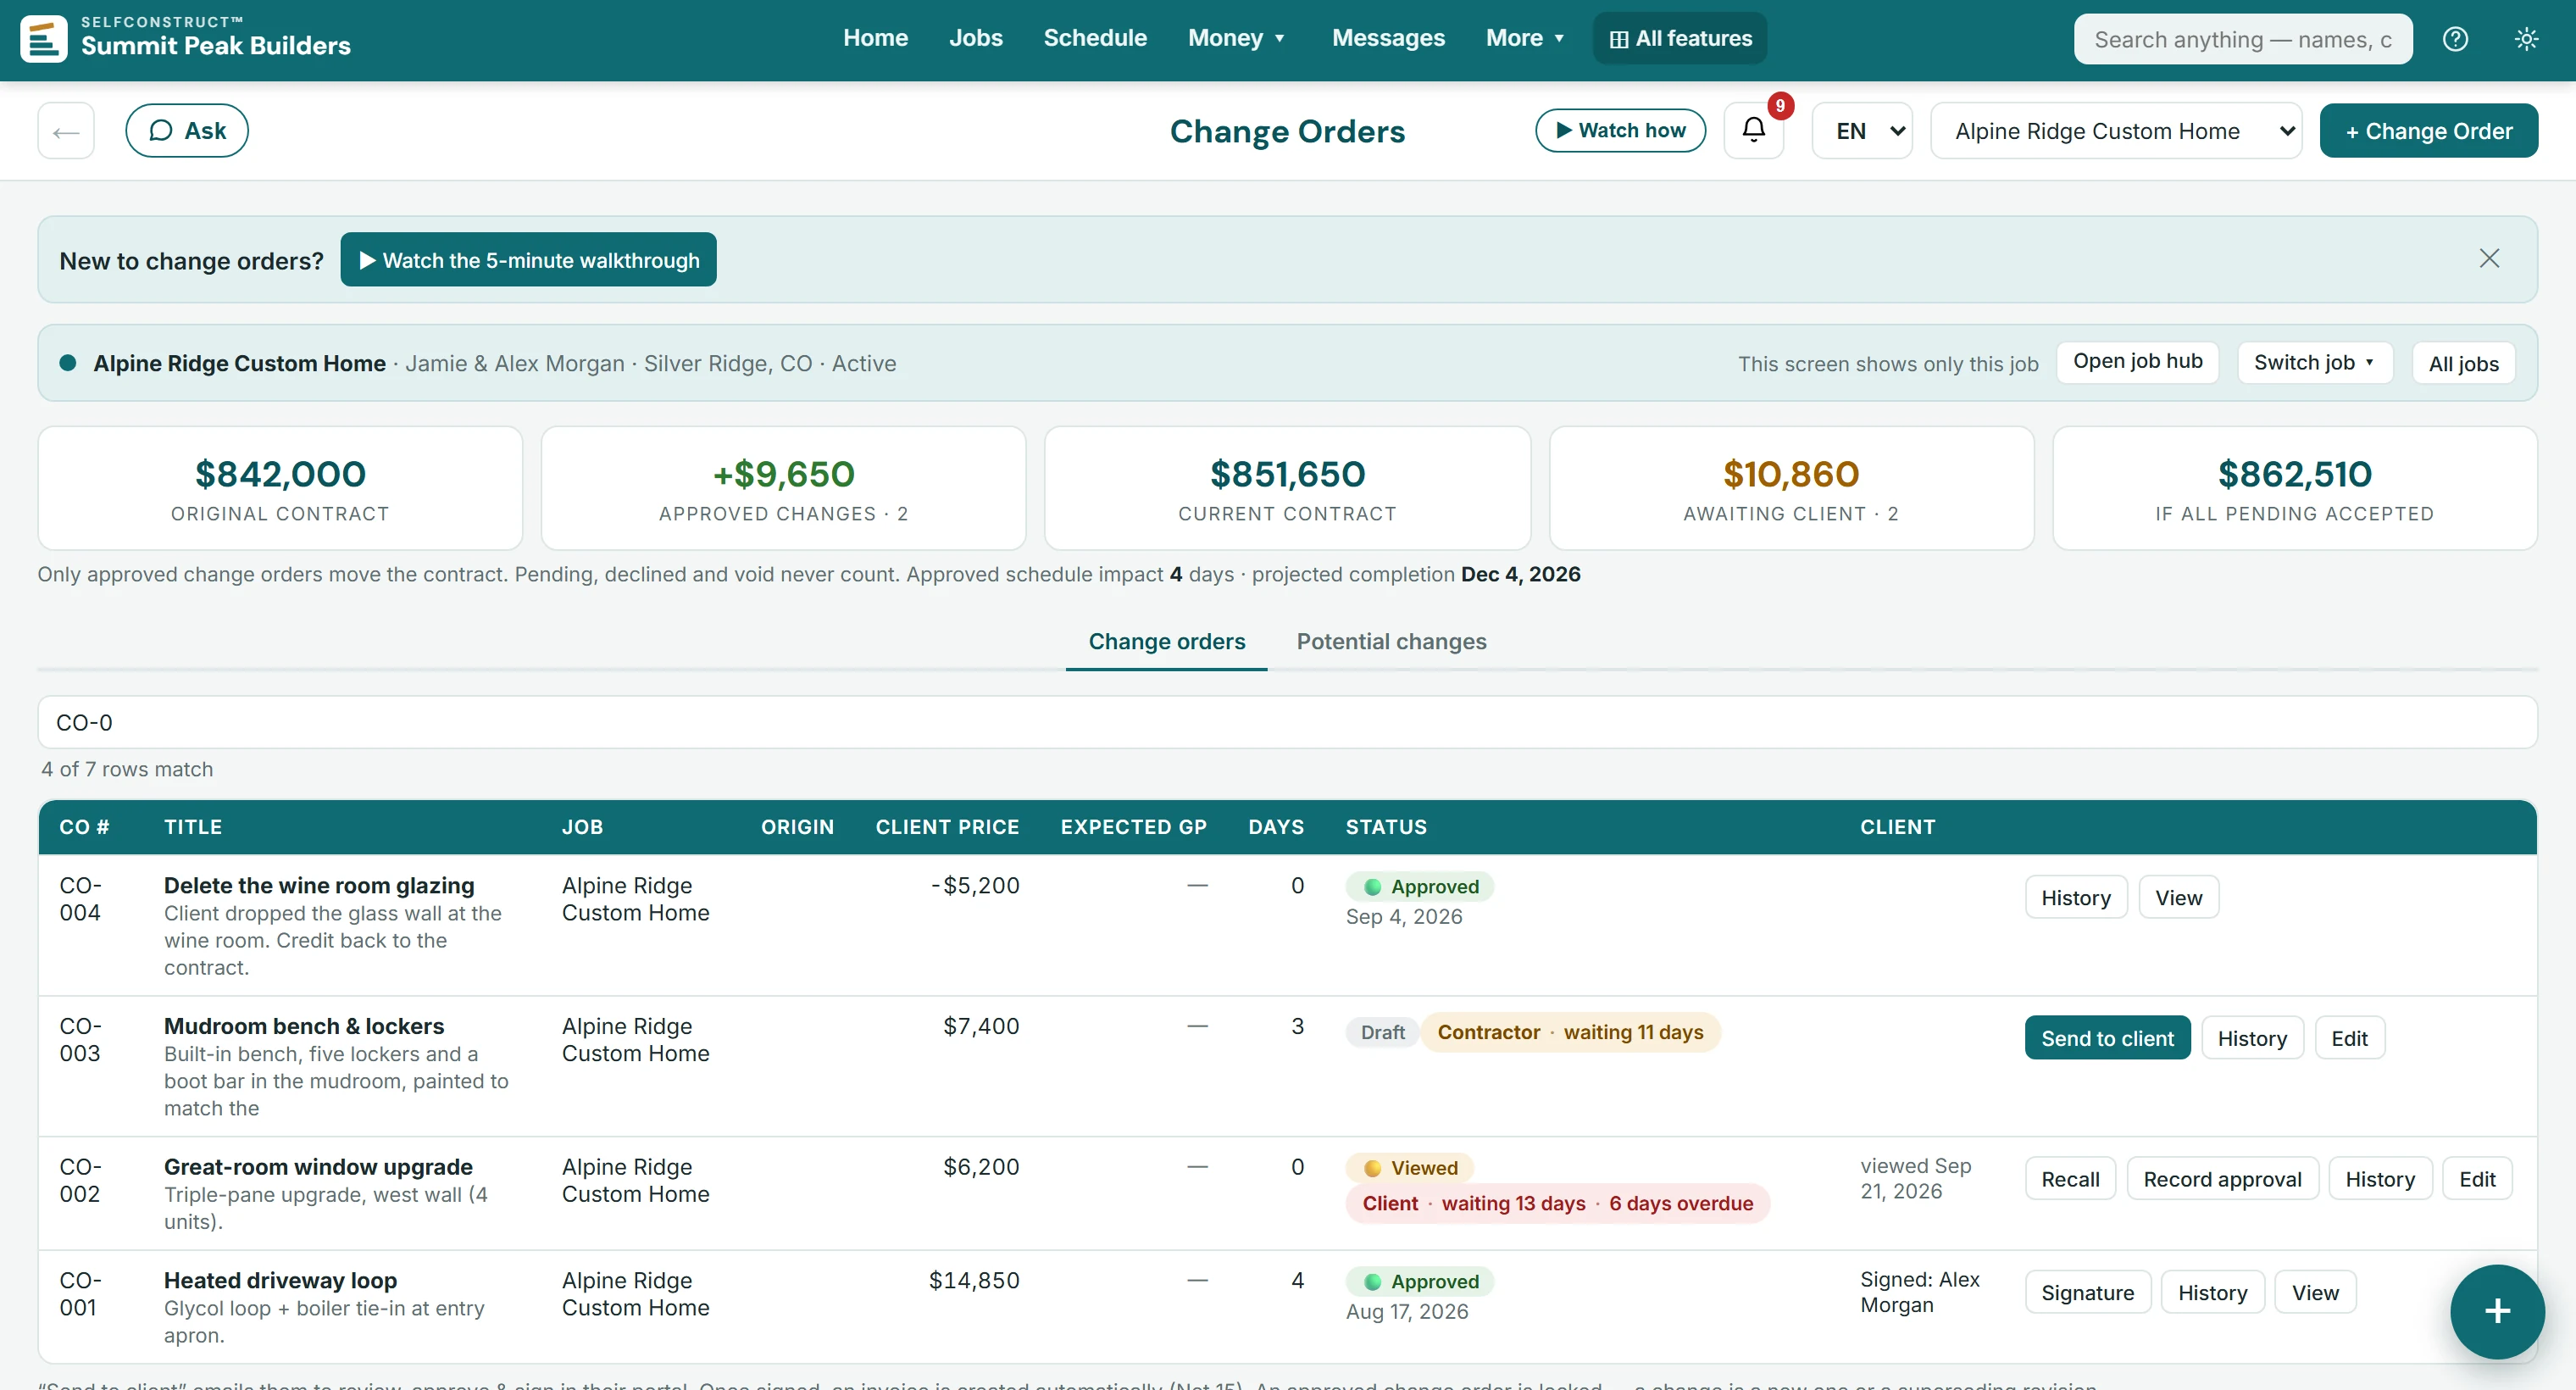Sort by the CO # column header
Viewport: 2576px width, 1390px height.
click(x=84, y=827)
